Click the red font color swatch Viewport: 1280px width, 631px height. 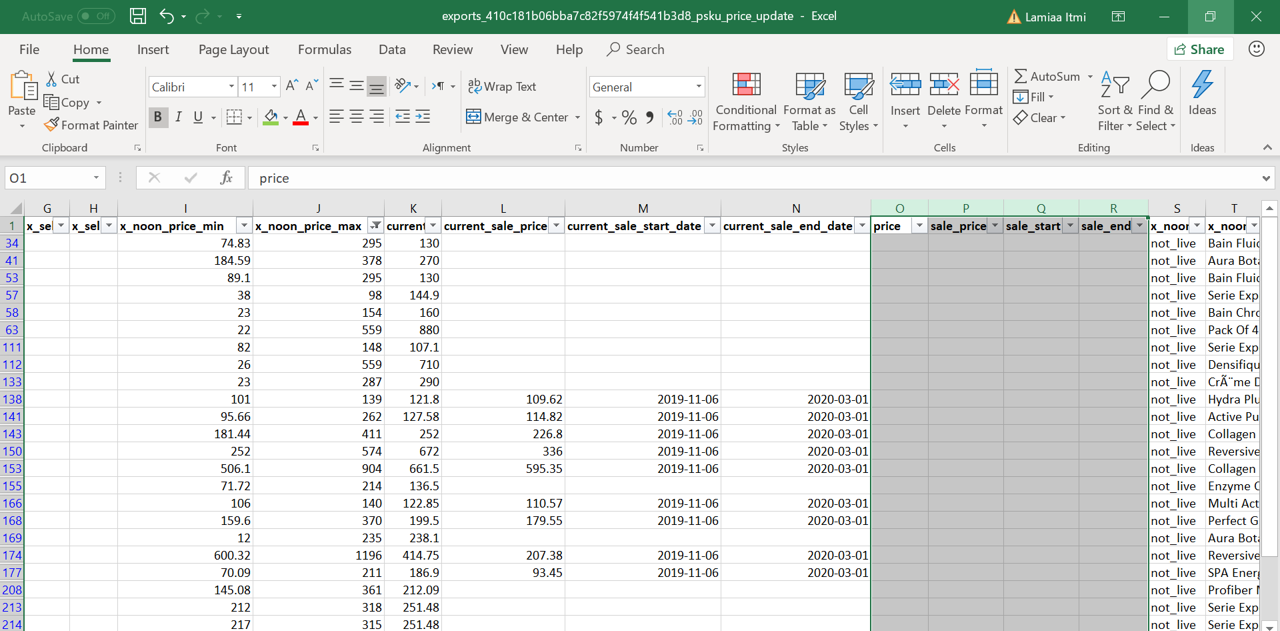(x=300, y=117)
